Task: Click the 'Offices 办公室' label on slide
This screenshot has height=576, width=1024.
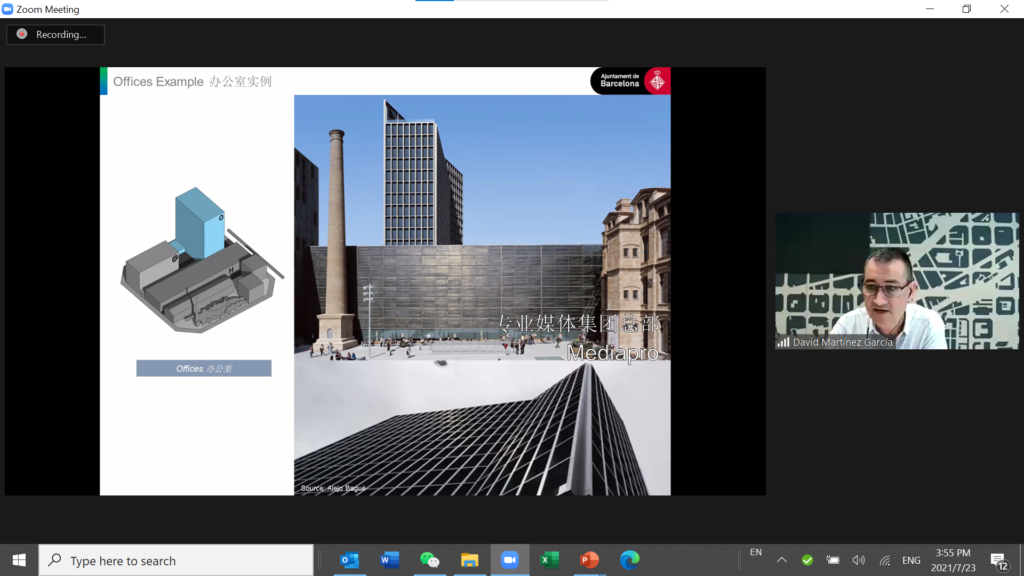Action: (204, 369)
